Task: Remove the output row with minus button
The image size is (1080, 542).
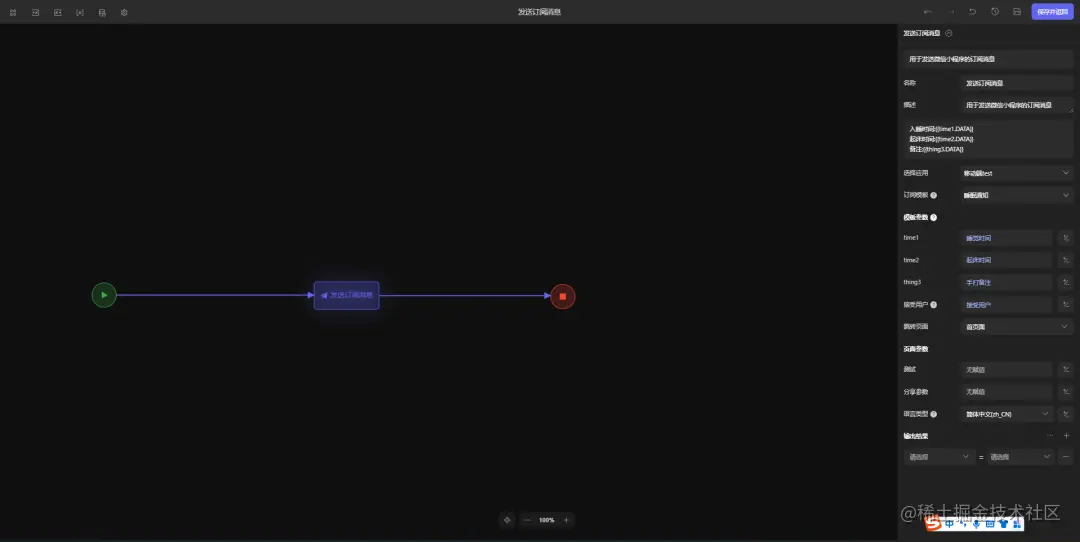Action: pos(1066,457)
